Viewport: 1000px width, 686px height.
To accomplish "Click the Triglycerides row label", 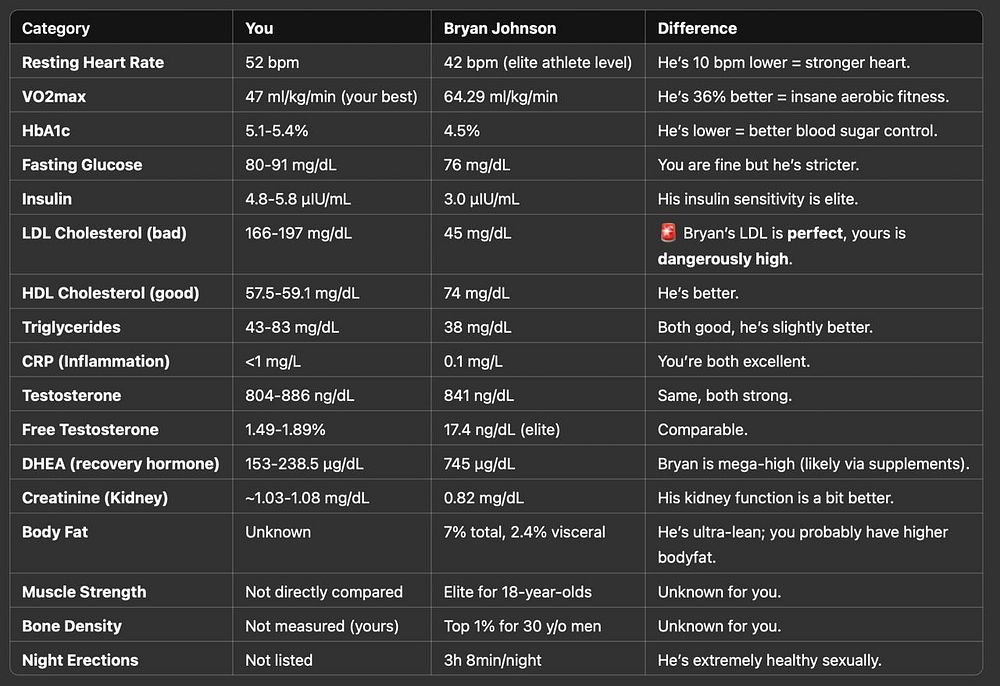I will [x=71, y=327].
